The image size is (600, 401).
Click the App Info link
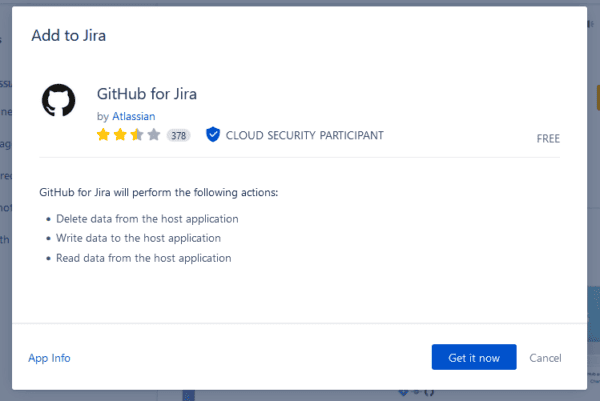[x=49, y=358]
